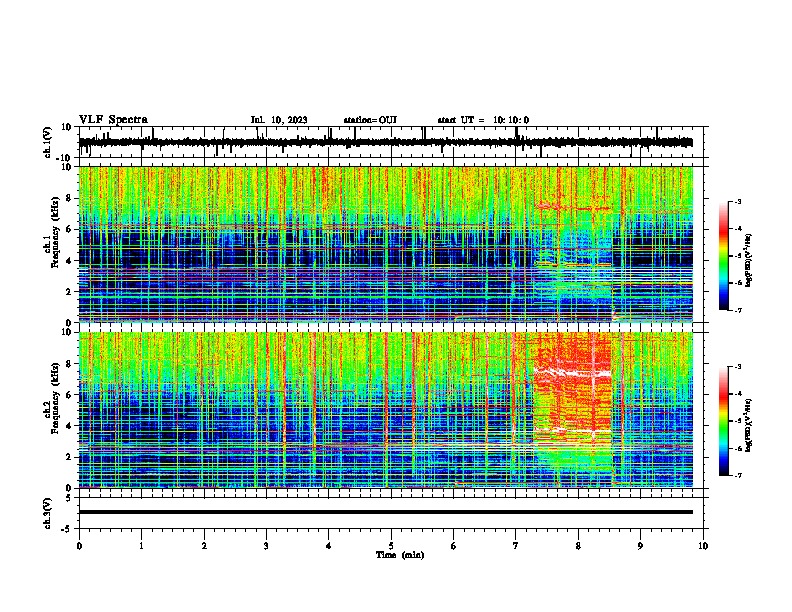The width and height of the screenshot is (792, 612).
Task: Click the flat ch.3 voltage trace line
Action: click(385, 512)
